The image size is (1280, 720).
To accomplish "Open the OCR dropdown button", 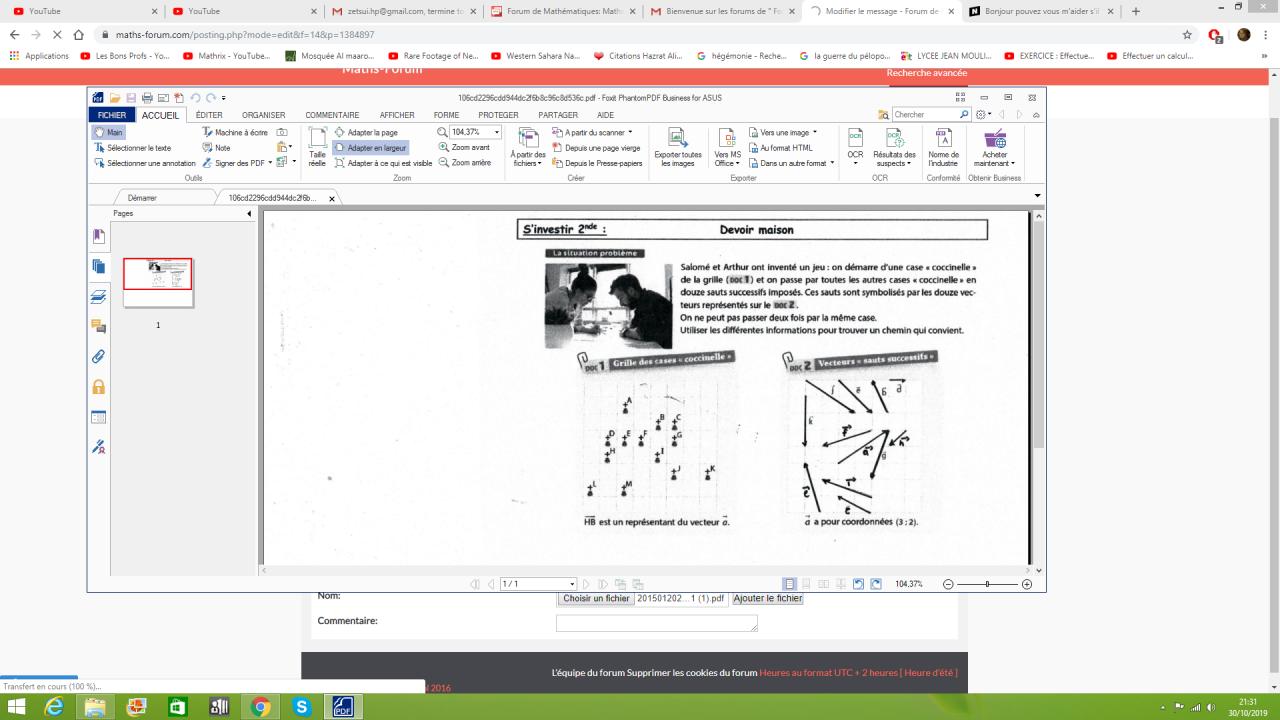I will (855, 148).
